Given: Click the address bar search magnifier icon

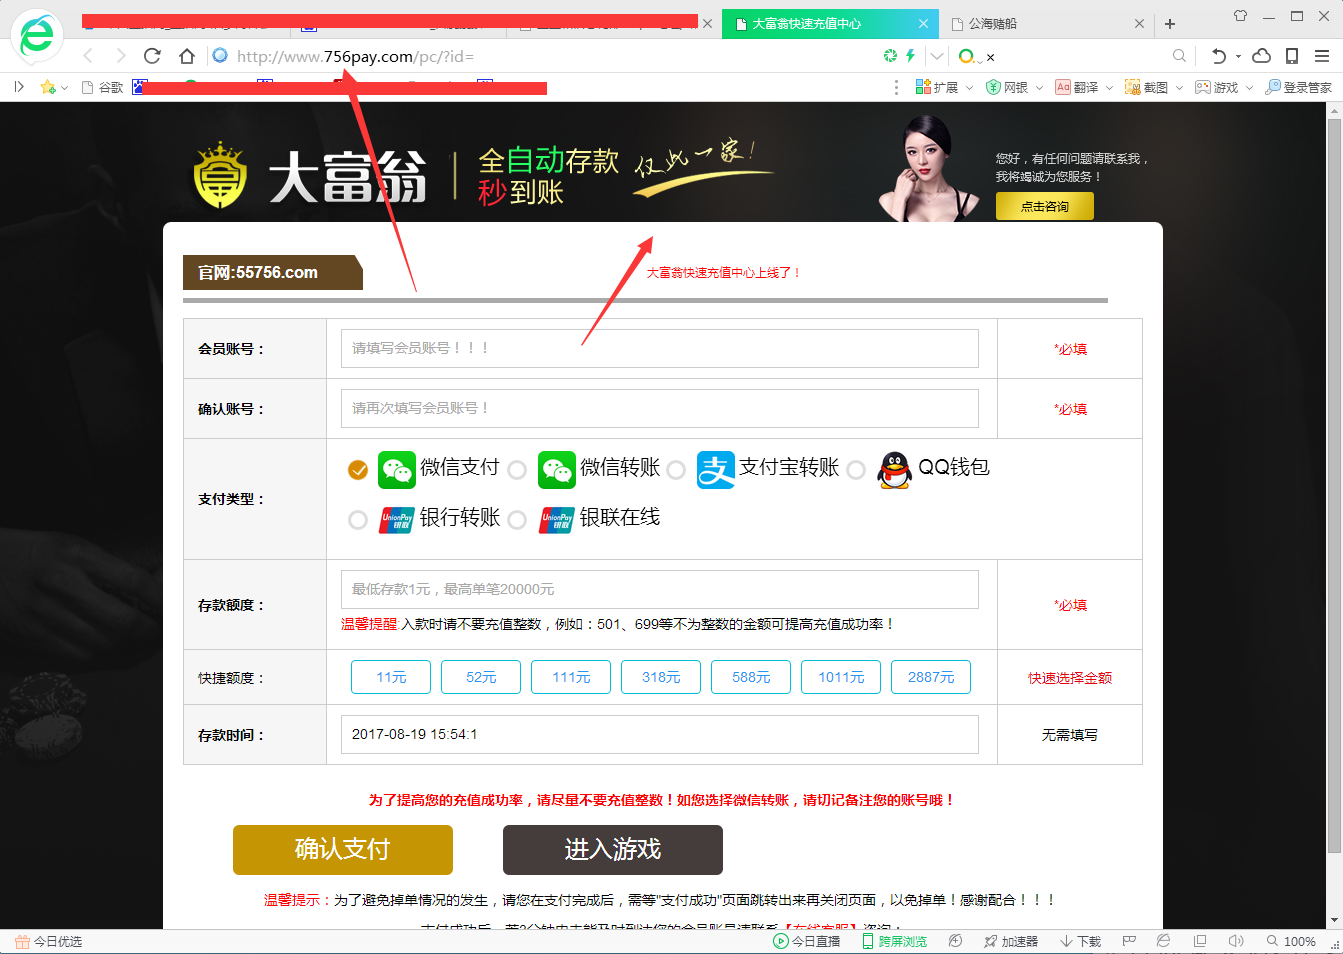Looking at the screenshot, I should click(x=1179, y=56).
